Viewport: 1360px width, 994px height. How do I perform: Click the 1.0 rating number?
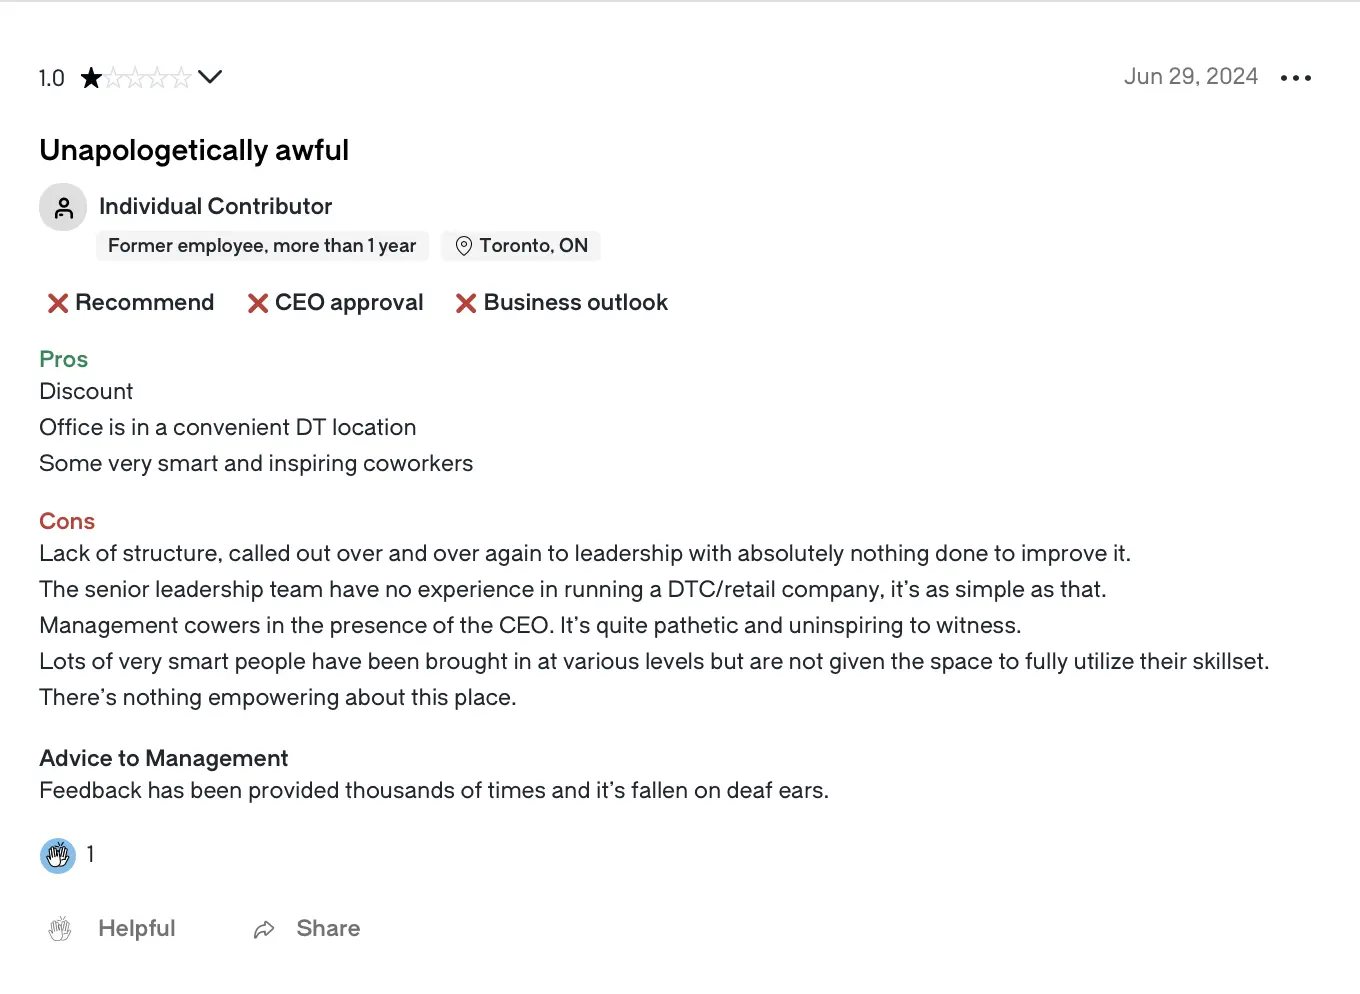52,78
